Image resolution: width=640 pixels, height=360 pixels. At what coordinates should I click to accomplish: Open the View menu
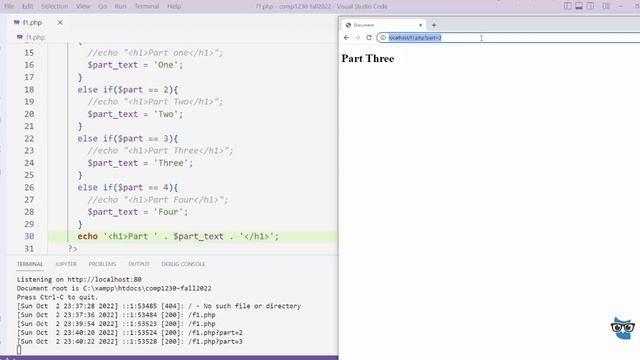pyautogui.click(x=83, y=7)
